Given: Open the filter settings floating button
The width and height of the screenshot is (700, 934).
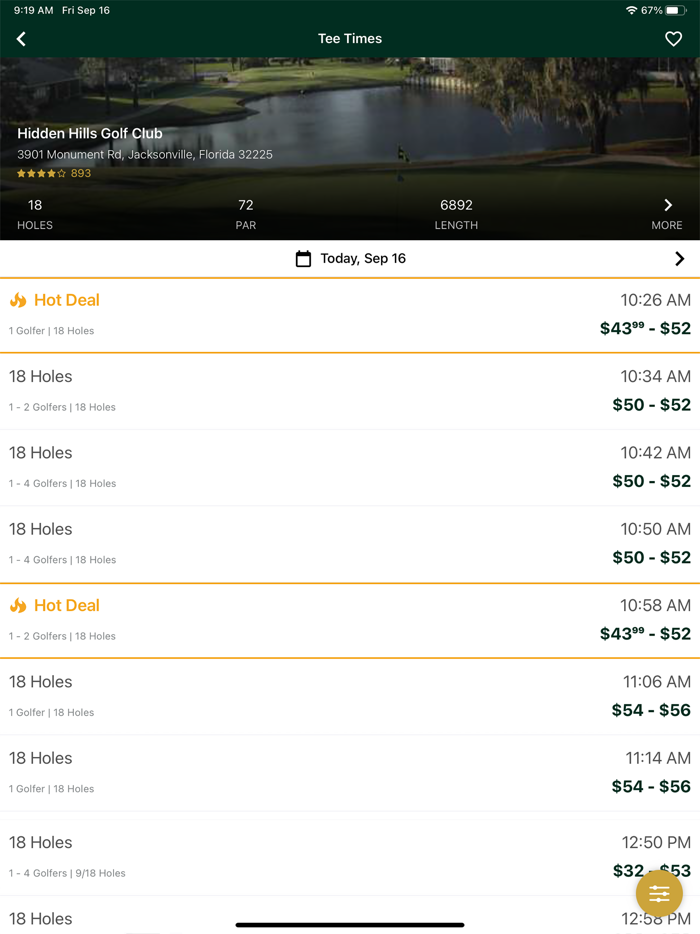Looking at the screenshot, I should 659,893.
